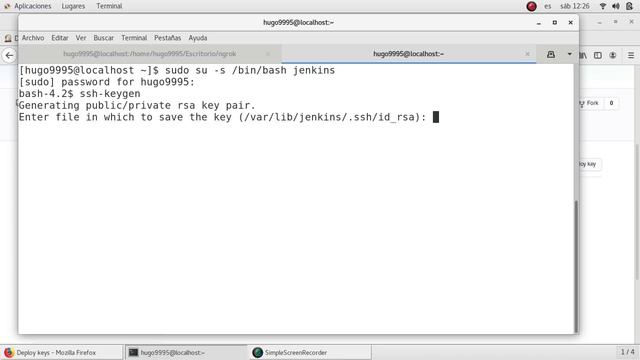Toggle the Firefox sidebar icon
The height and width of the screenshot is (360, 640).
[598, 55]
